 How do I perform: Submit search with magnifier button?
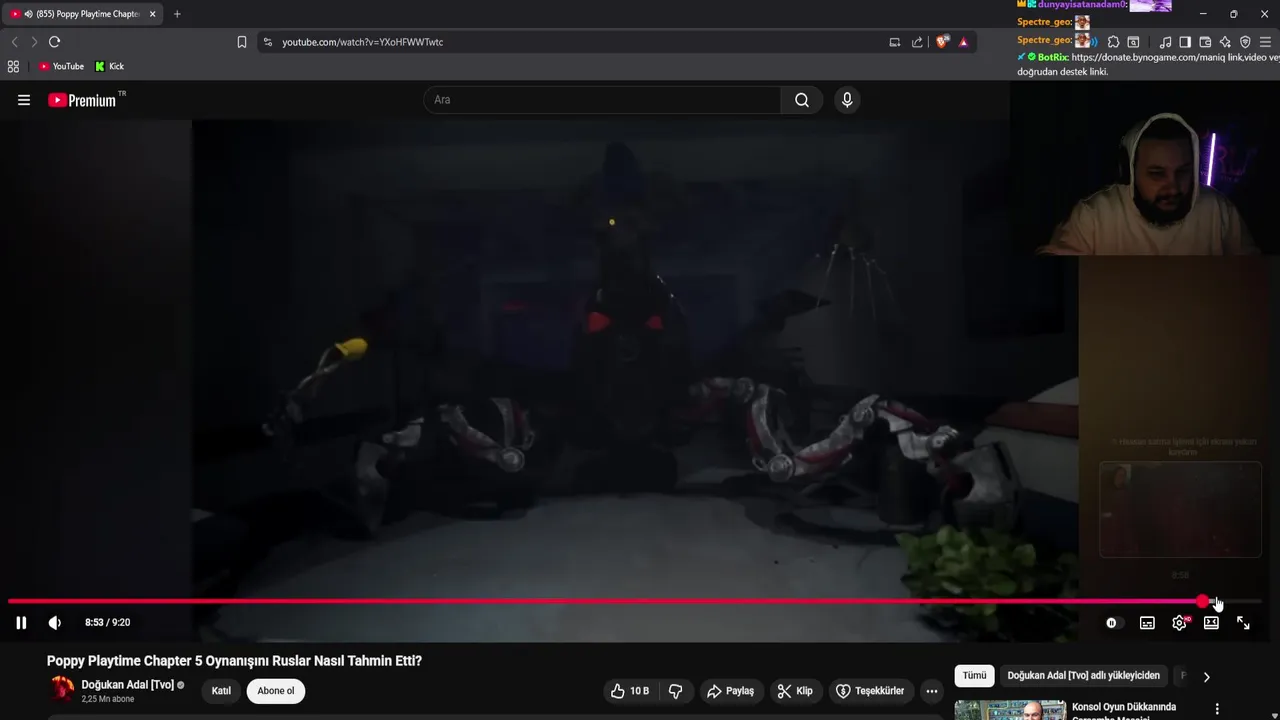point(802,100)
